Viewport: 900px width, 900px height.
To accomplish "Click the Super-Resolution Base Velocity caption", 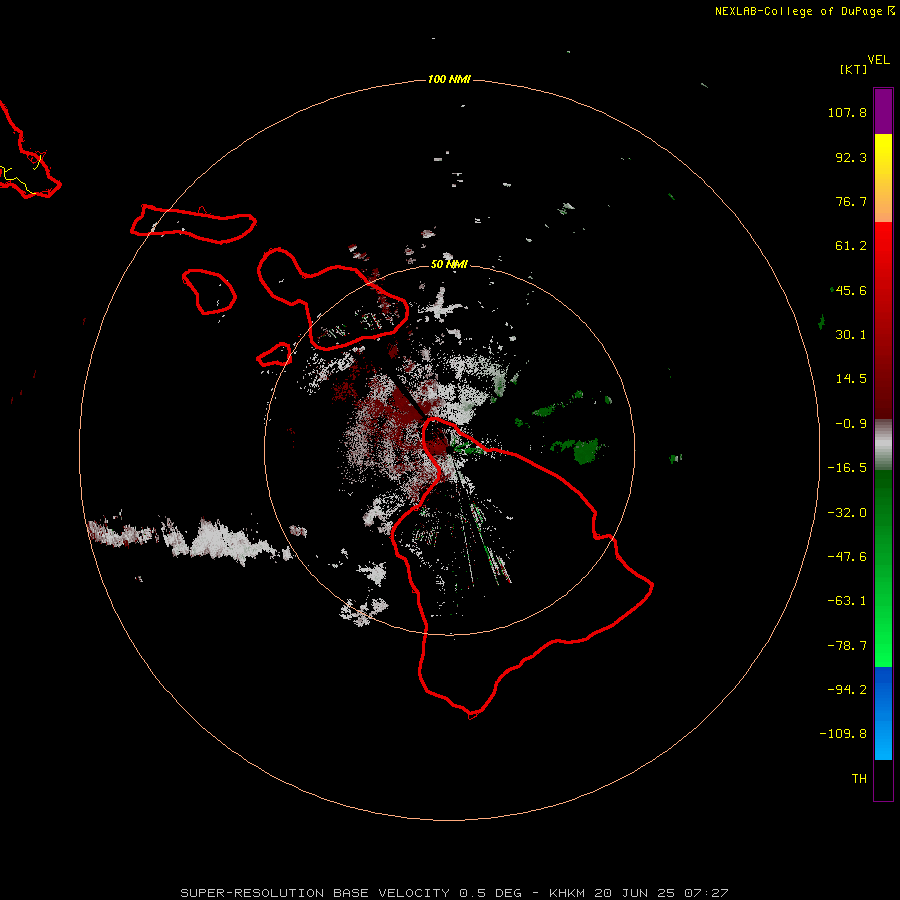I will click(454, 893).
